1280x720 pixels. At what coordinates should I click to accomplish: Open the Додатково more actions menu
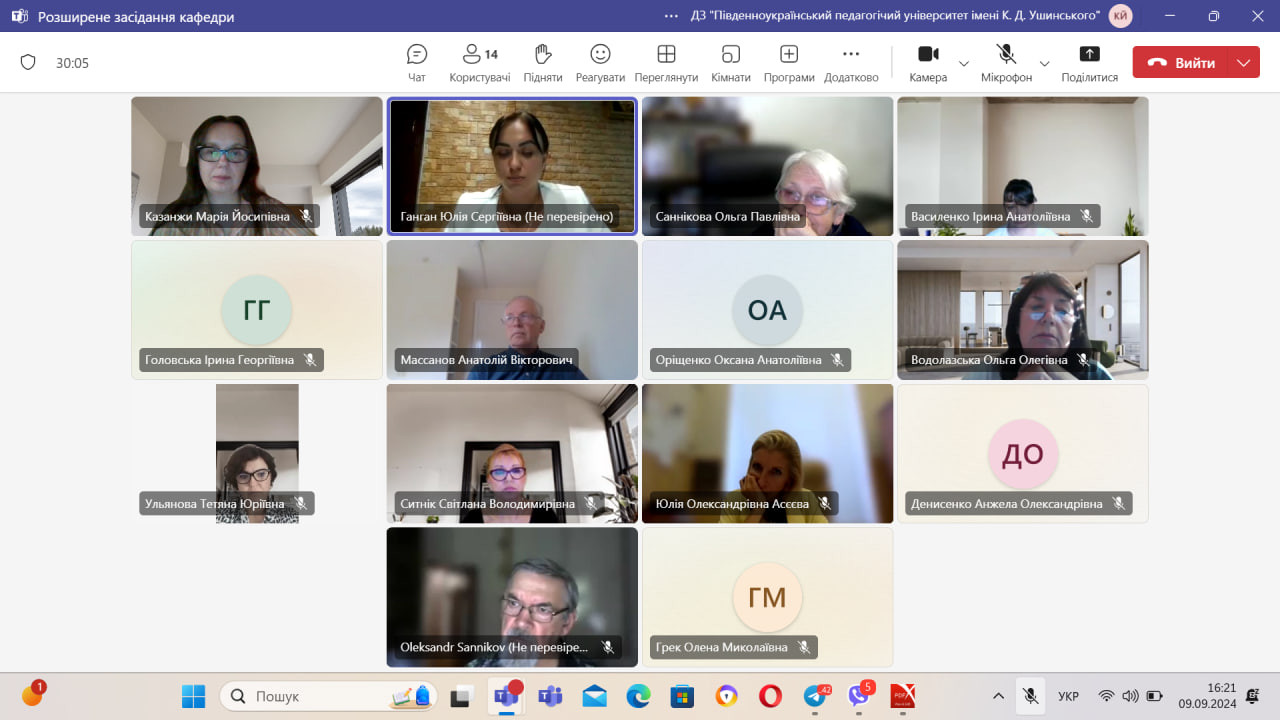851,63
